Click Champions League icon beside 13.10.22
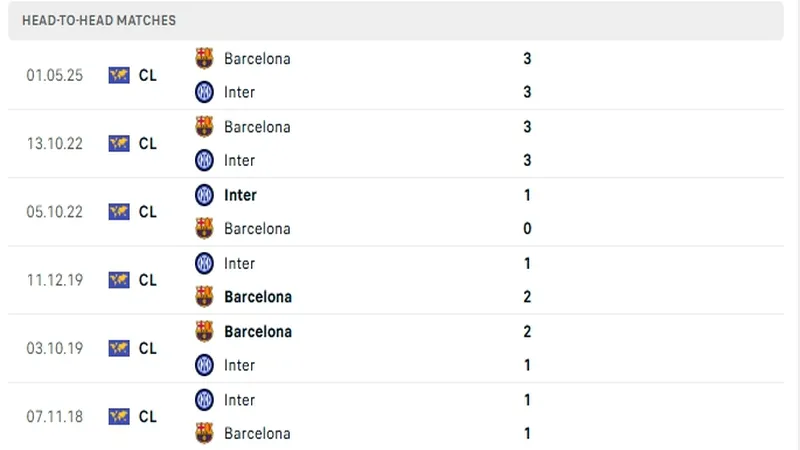The image size is (800, 450). pos(119,143)
